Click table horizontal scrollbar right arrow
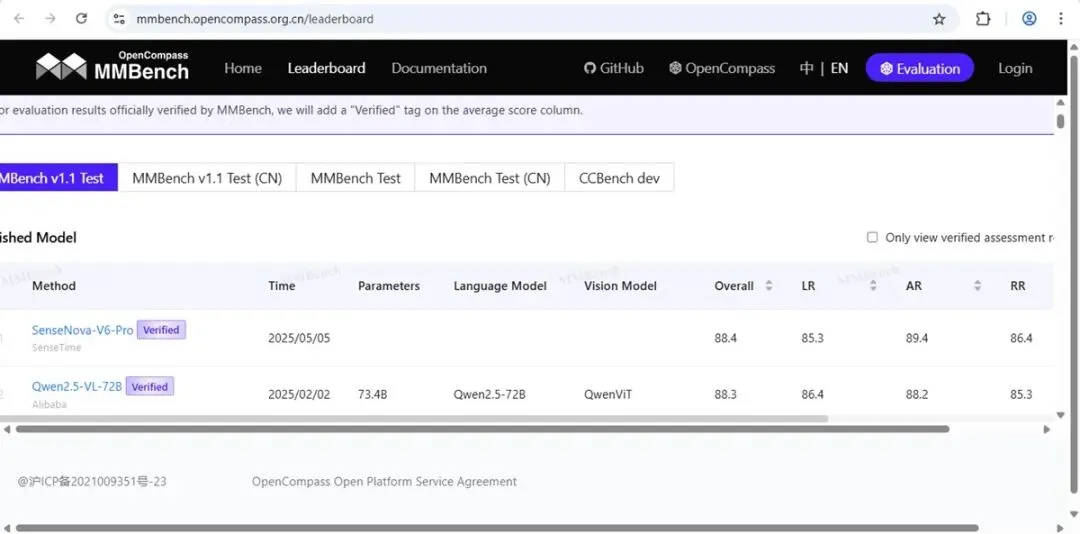This screenshot has height=534, width=1080. point(1046,429)
